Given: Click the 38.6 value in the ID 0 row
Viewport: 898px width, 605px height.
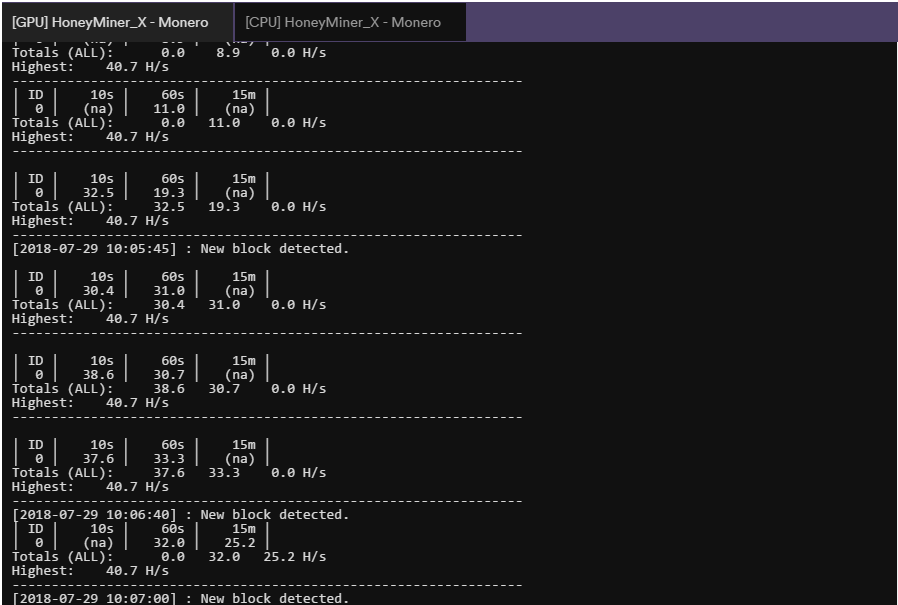Looking at the screenshot, I should pyautogui.click(x=98, y=375).
